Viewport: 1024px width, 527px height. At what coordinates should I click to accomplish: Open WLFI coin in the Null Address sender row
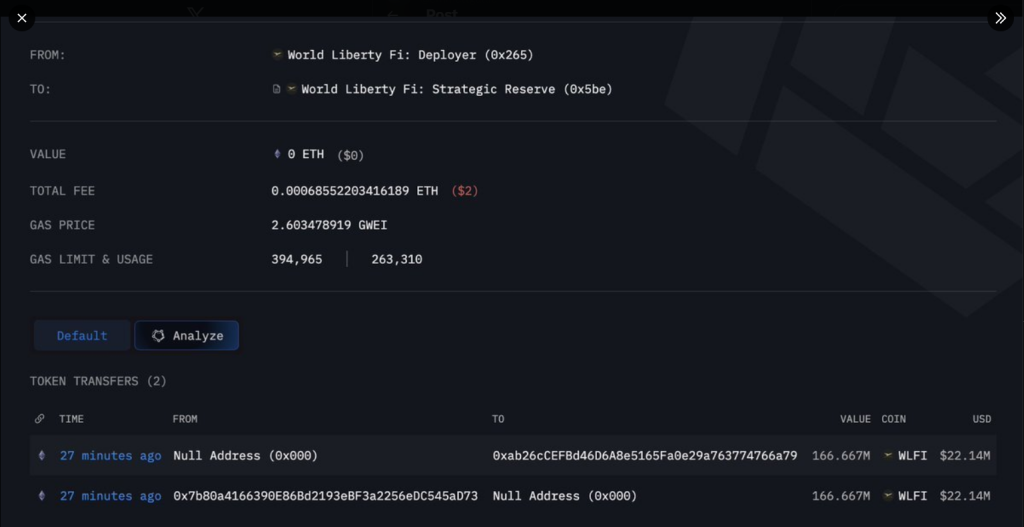[x=912, y=456]
